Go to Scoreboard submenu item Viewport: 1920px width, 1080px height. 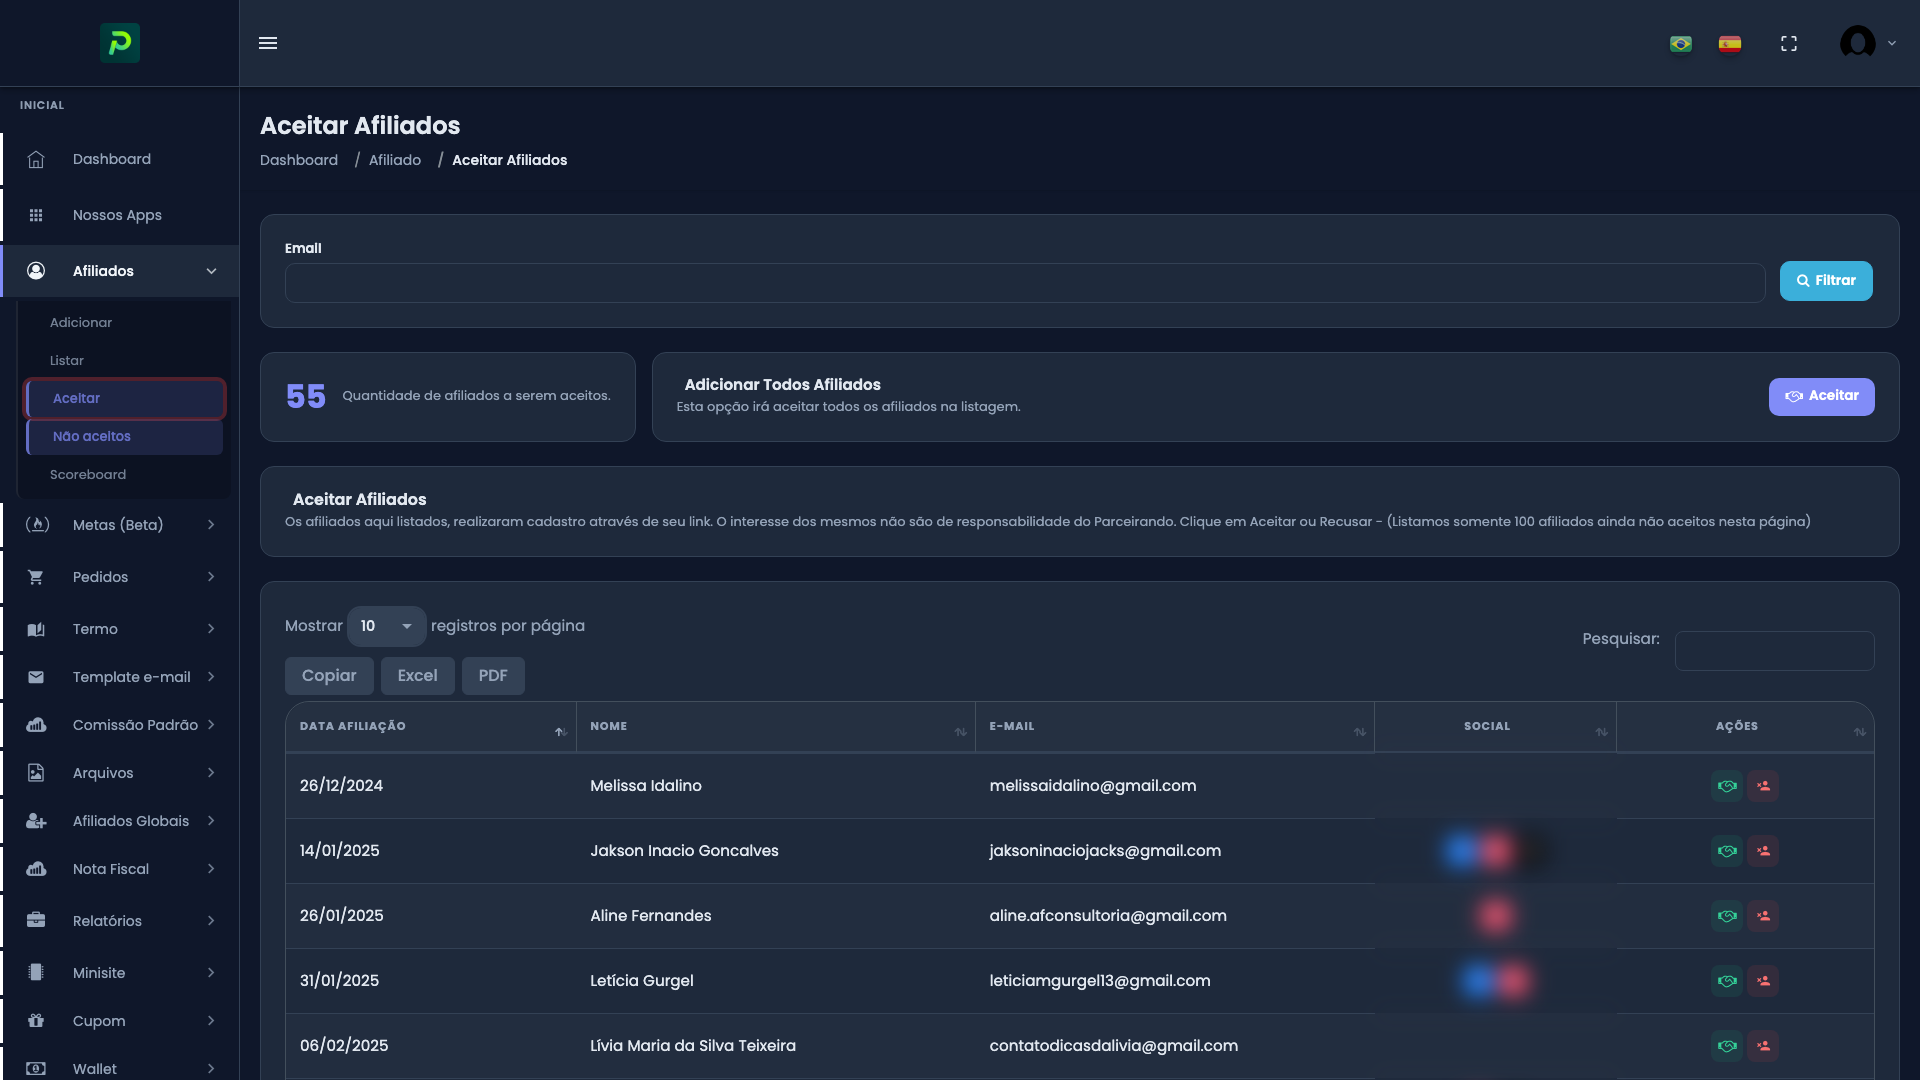click(x=88, y=475)
